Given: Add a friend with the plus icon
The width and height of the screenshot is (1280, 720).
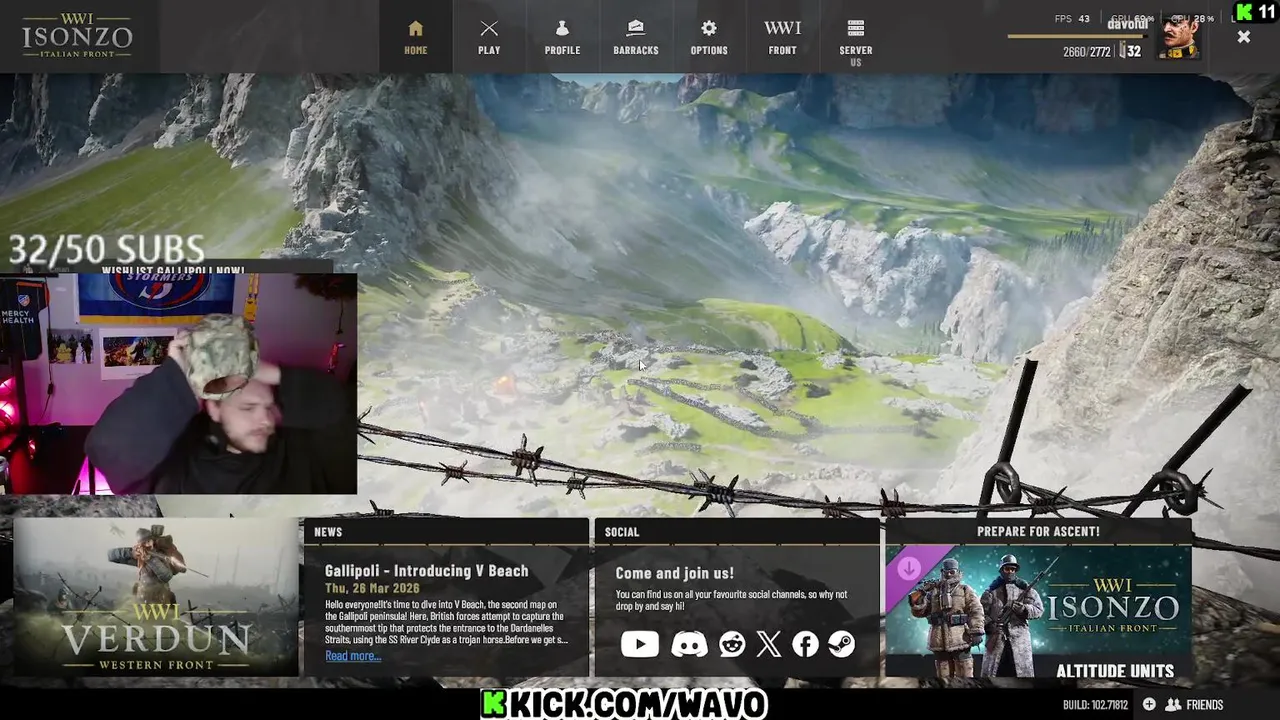Looking at the screenshot, I should click(x=1149, y=705).
